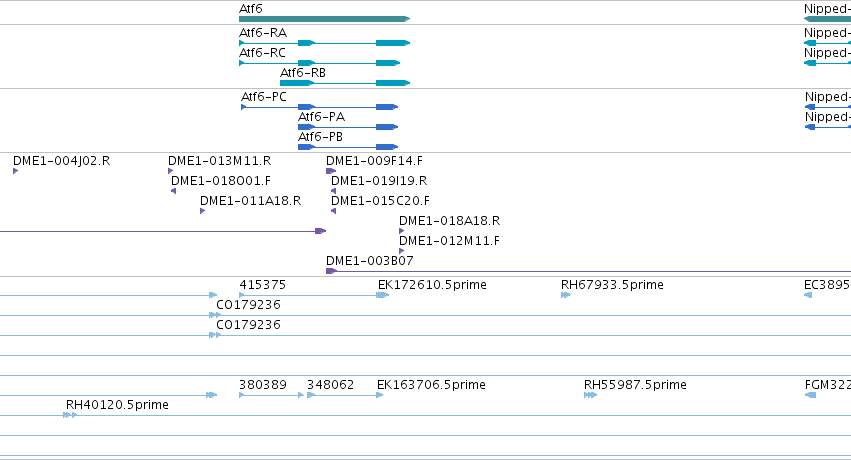Viewport: 851px width, 460px height.
Task: Click the DME1-018A18.R label
Action: [450, 221]
